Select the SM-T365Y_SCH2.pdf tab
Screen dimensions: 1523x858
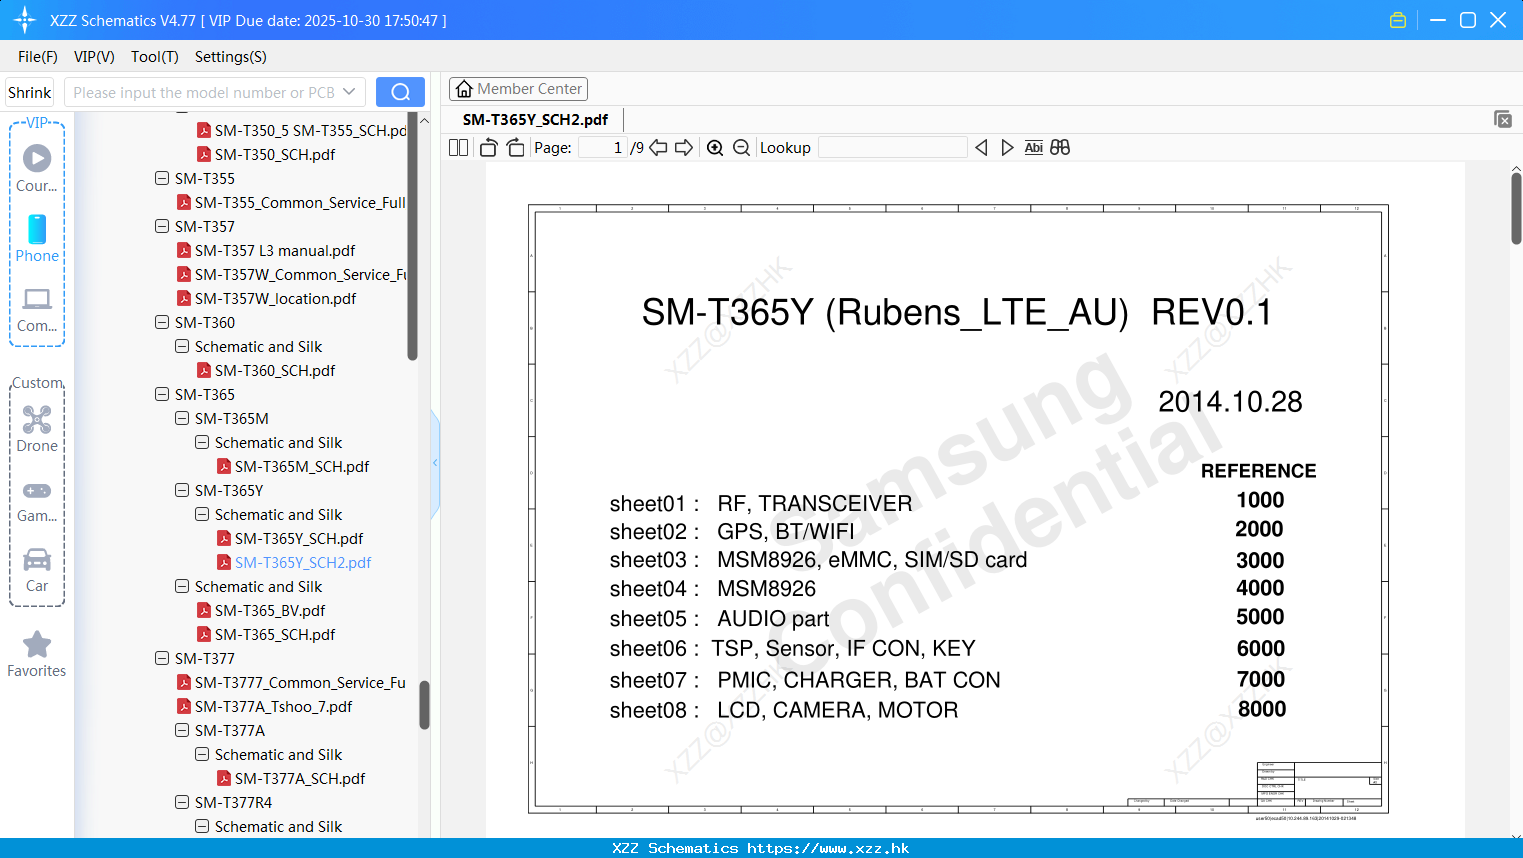536,119
